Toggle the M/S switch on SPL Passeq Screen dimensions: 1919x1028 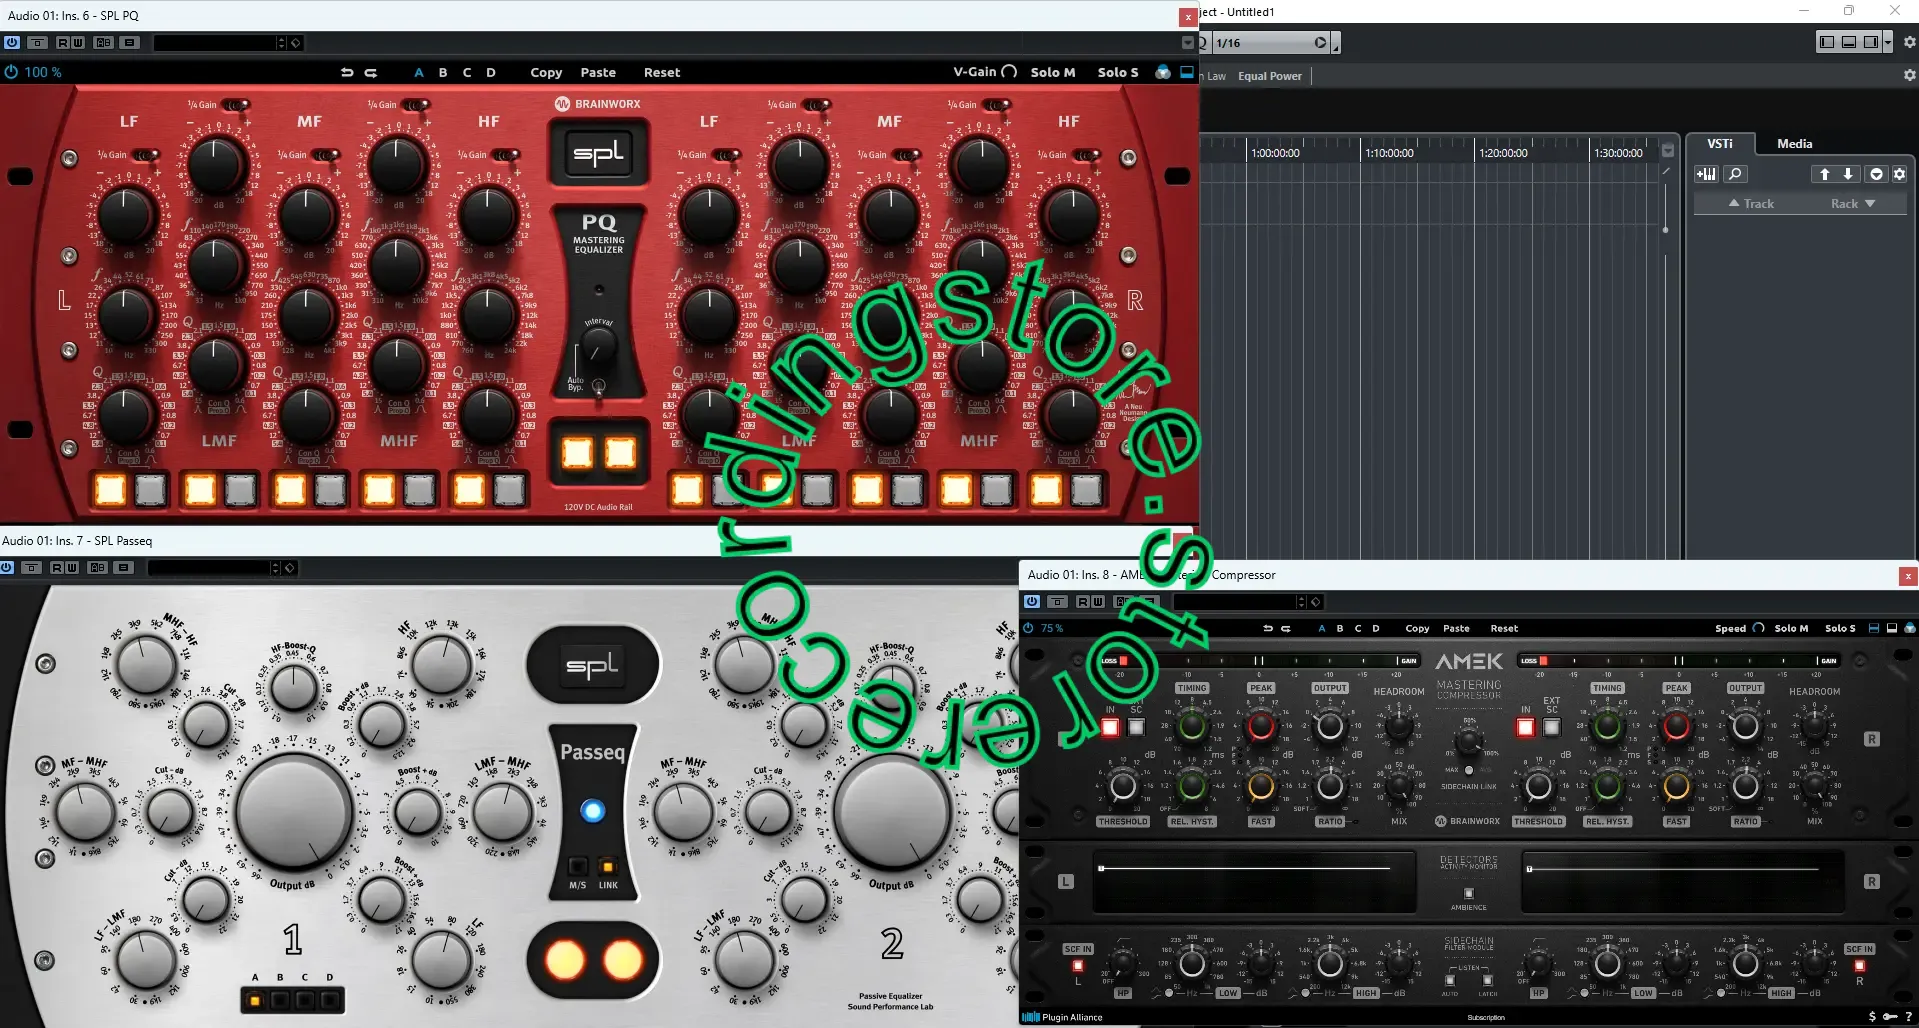[x=578, y=866]
